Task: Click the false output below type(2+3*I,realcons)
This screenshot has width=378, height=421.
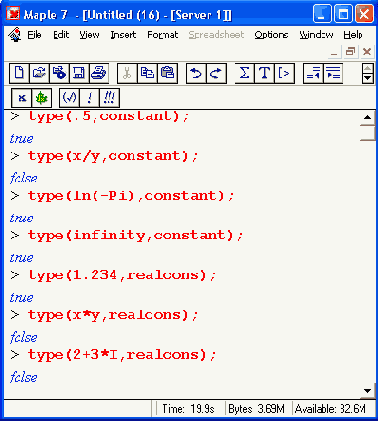Action: (23, 377)
